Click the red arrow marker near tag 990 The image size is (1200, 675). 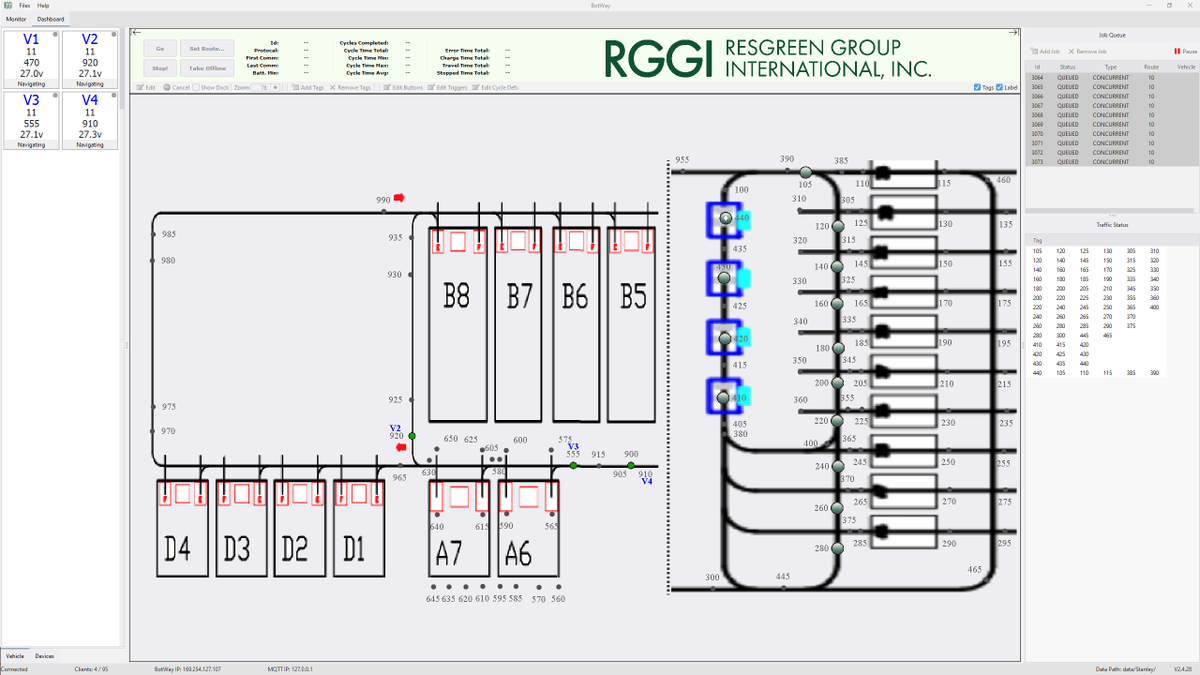(x=398, y=198)
